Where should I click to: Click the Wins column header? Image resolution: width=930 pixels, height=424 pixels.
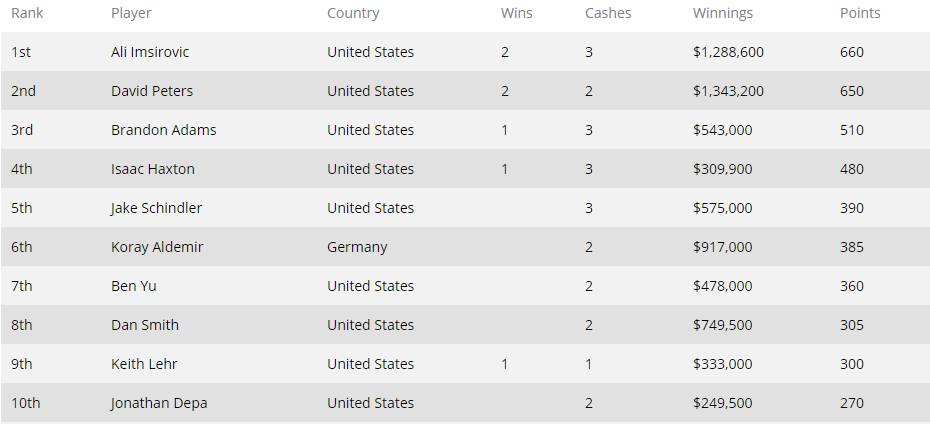(517, 13)
